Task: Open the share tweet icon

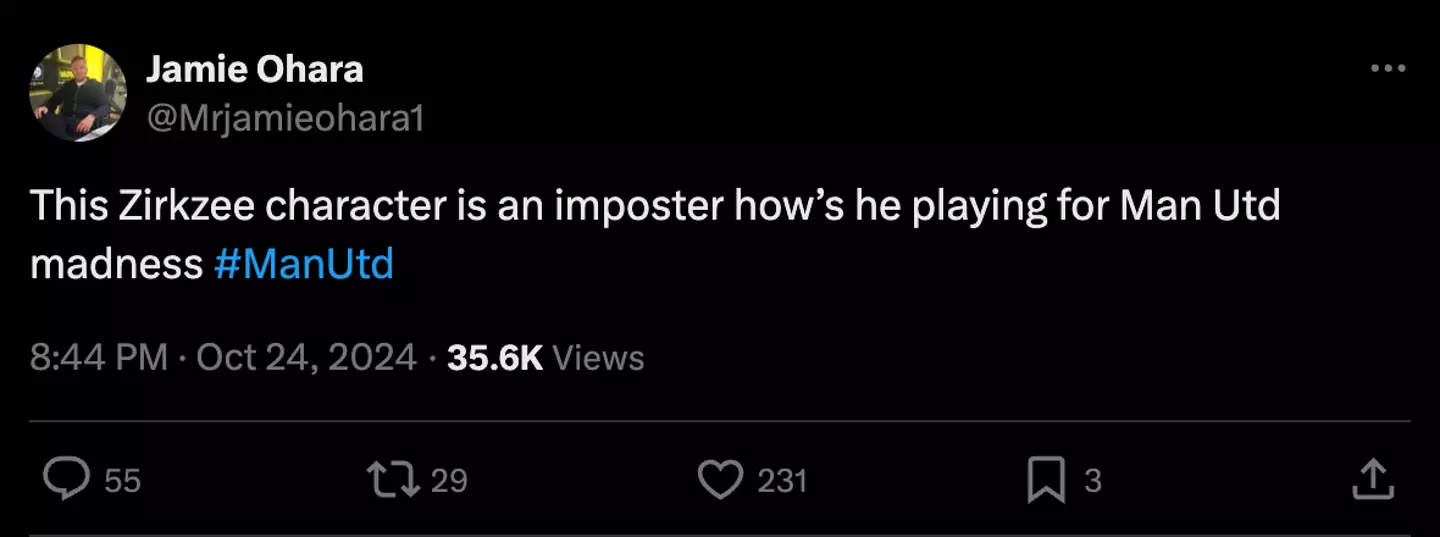Action: [x=1372, y=481]
